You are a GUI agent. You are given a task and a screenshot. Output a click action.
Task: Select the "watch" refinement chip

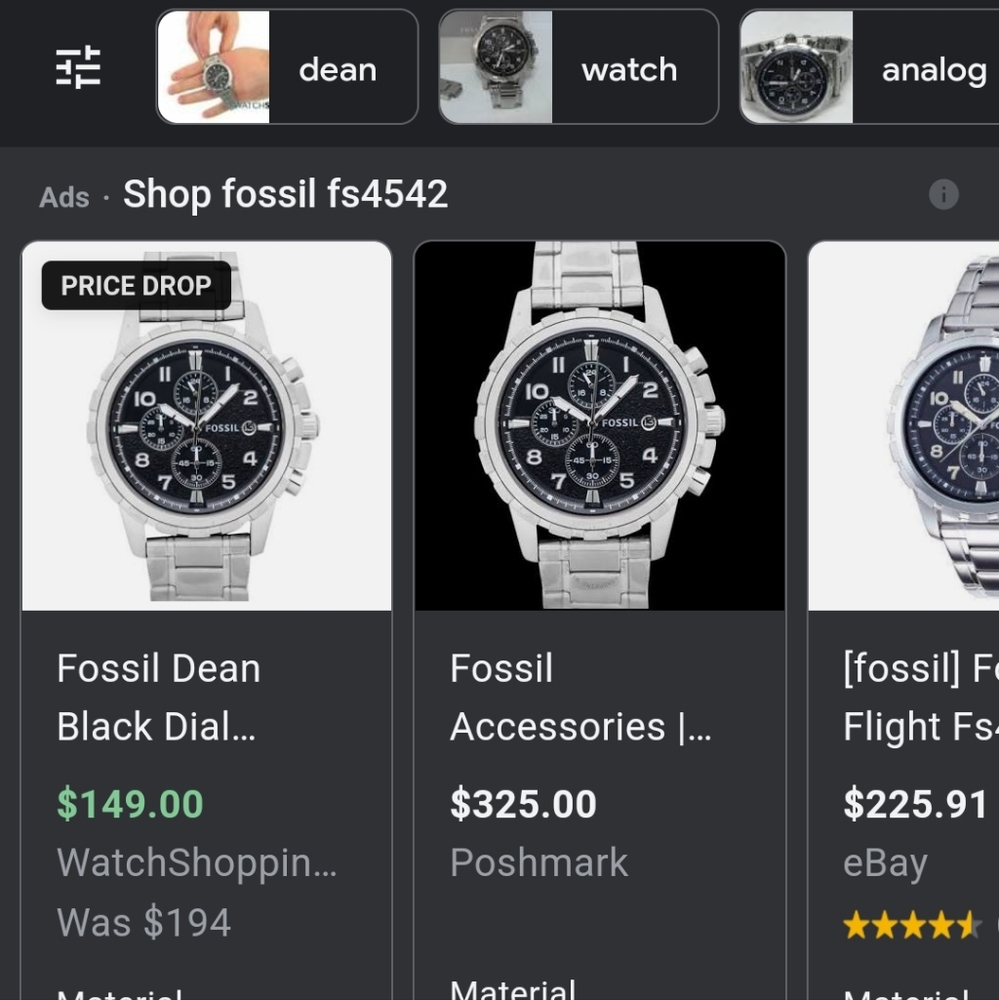pos(629,69)
